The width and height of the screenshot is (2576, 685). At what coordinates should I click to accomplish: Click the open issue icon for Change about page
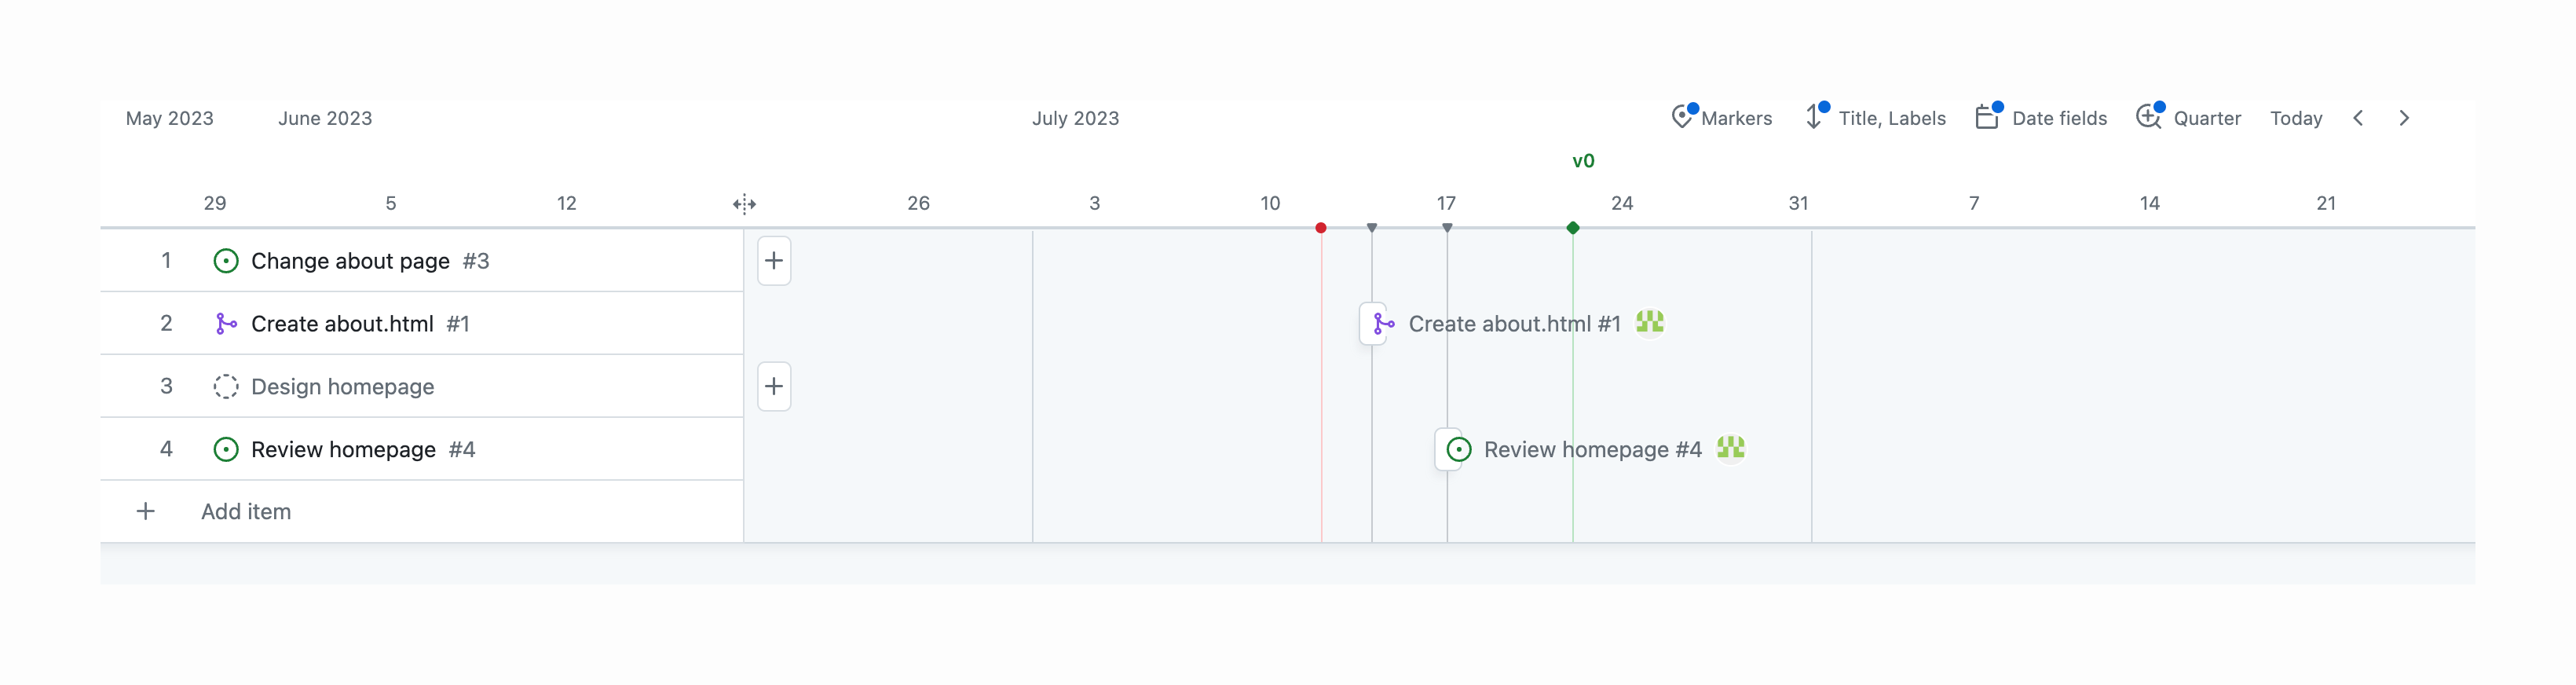click(226, 261)
